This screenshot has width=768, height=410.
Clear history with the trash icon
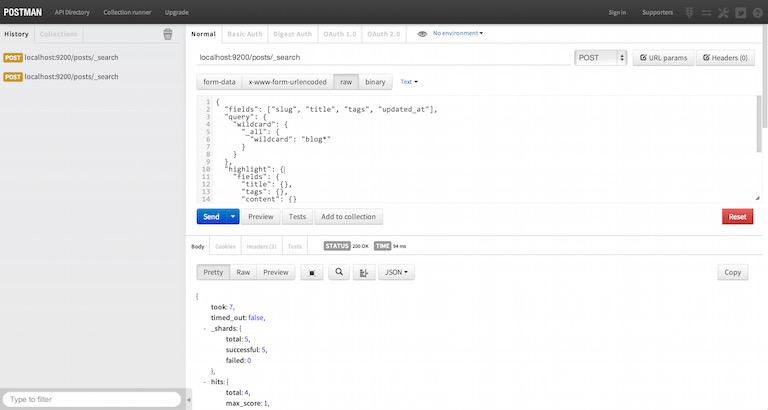click(x=168, y=34)
